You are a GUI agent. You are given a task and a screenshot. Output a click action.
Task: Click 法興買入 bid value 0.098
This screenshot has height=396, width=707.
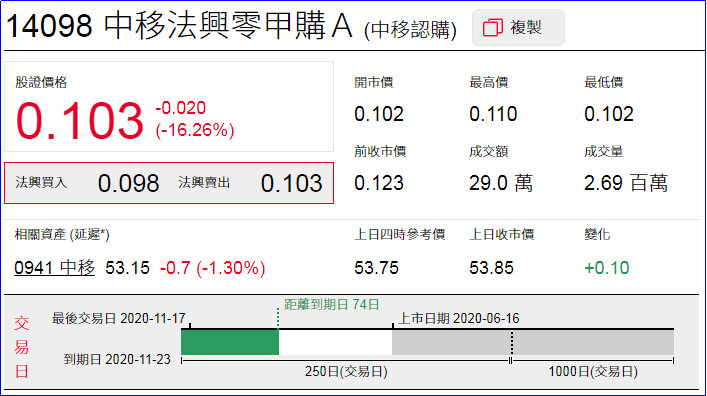[x=129, y=183]
